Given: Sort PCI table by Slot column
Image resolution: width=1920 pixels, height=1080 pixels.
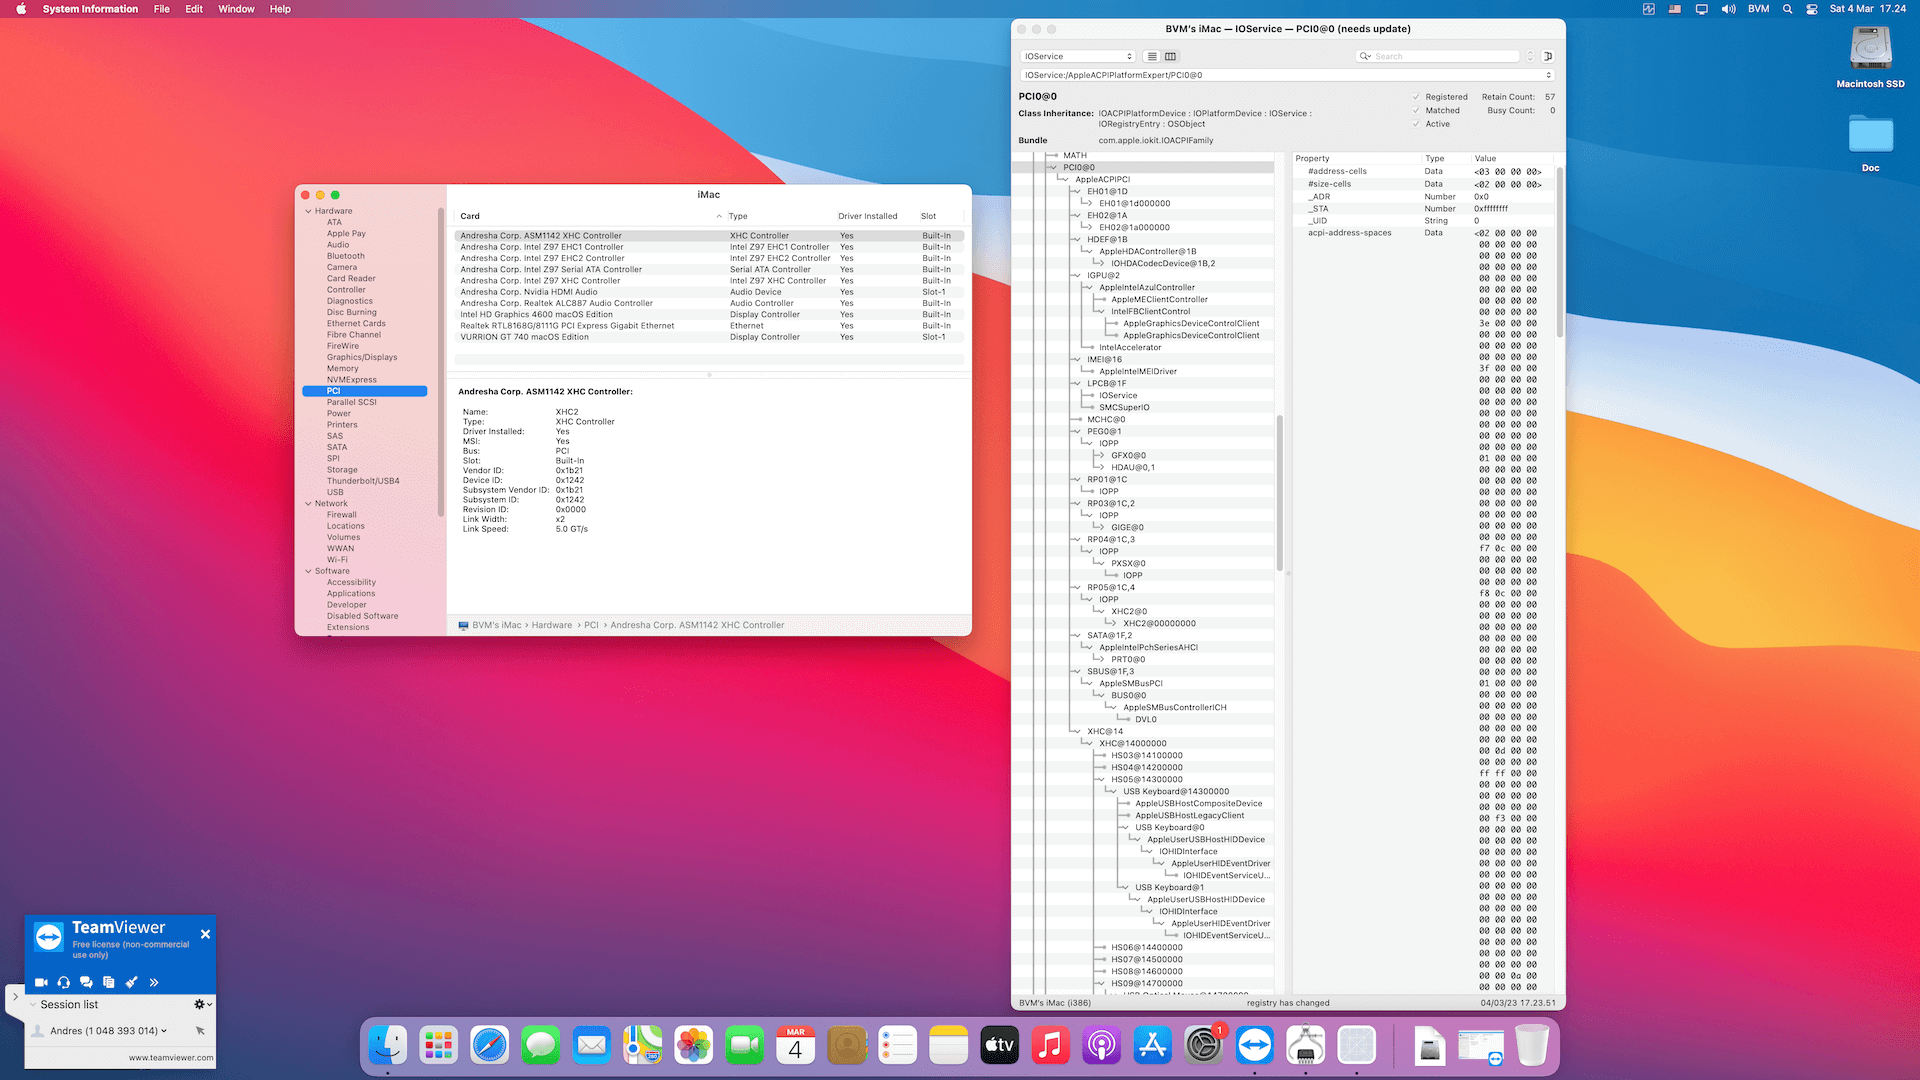Looking at the screenshot, I should (940, 216).
